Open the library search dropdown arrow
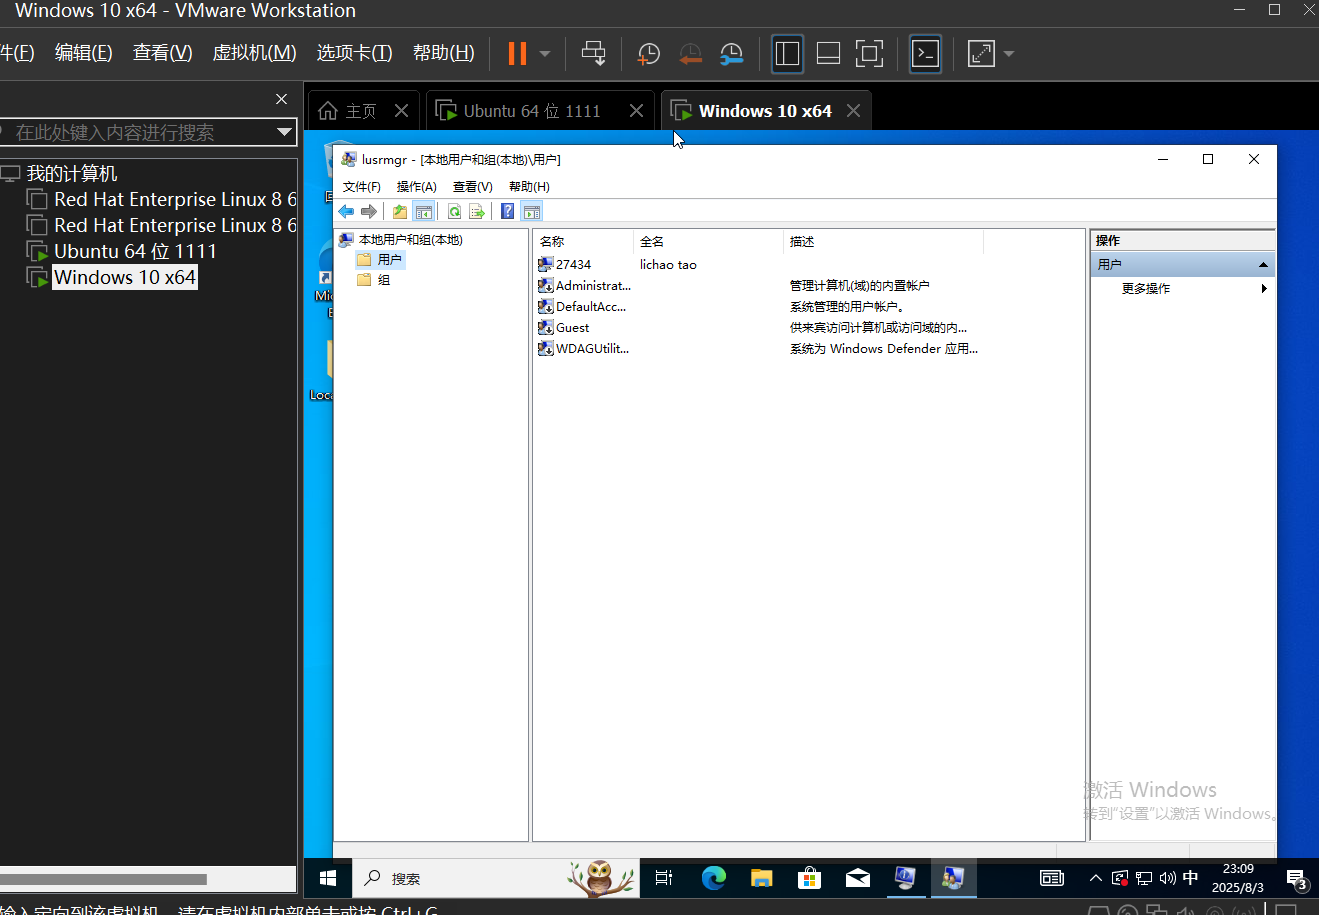Viewport: 1319px width, 915px height. pyautogui.click(x=284, y=132)
